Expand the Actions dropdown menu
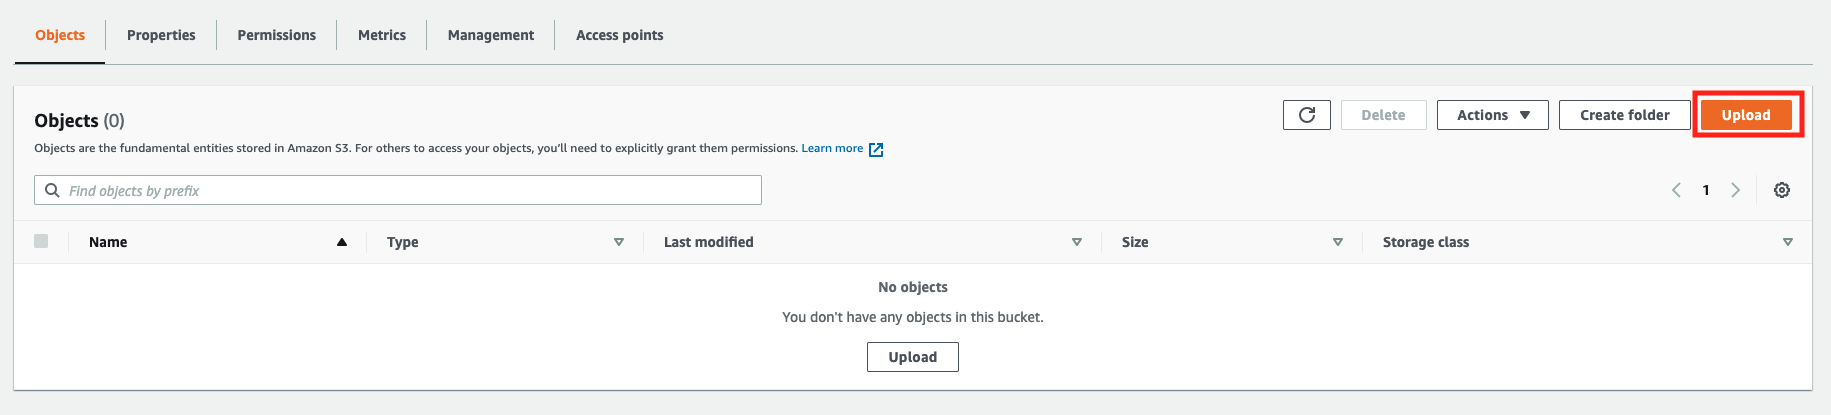 coord(1492,115)
